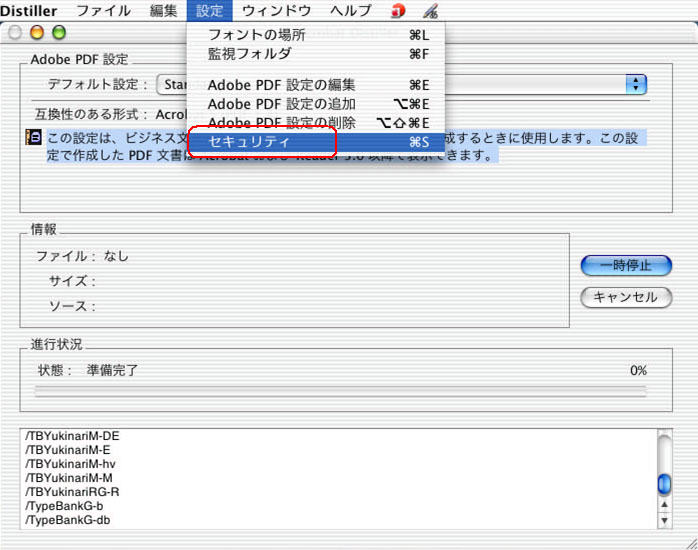Click the yellow minimize window button
The height and width of the screenshot is (550, 698).
coord(37,32)
